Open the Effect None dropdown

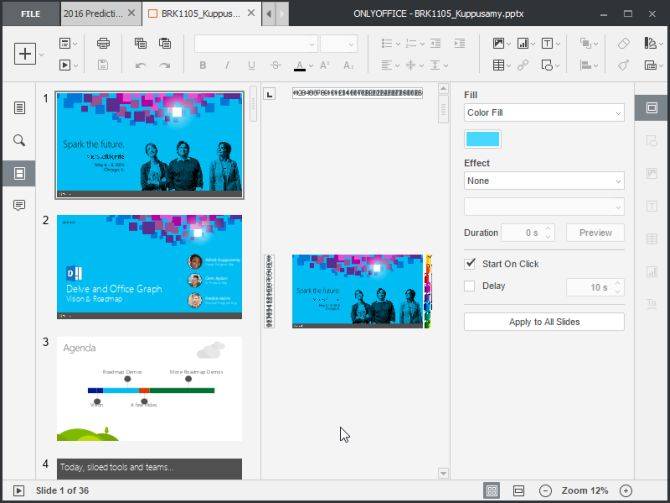pyautogui.click(x=544, y=181)
